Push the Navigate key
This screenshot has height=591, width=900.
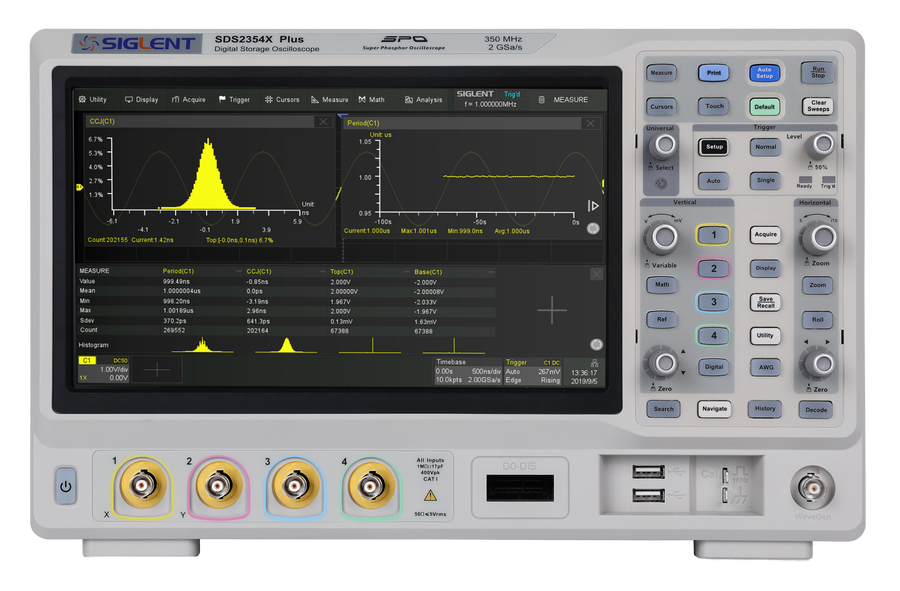click(x=714, y=409)
